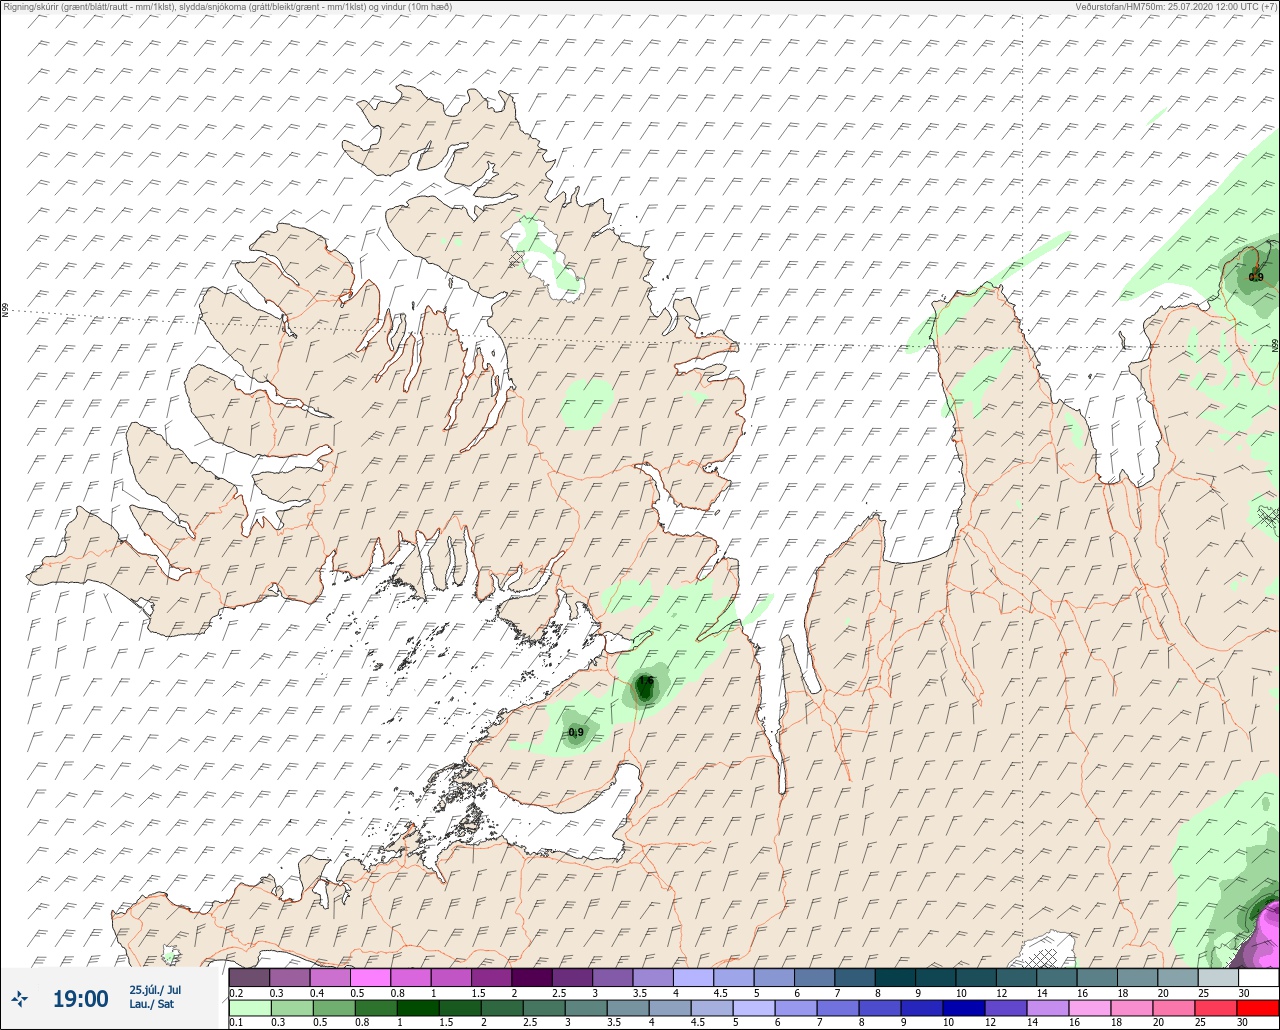Pick the palest green swatch above 0.1

coord(249,1008)
